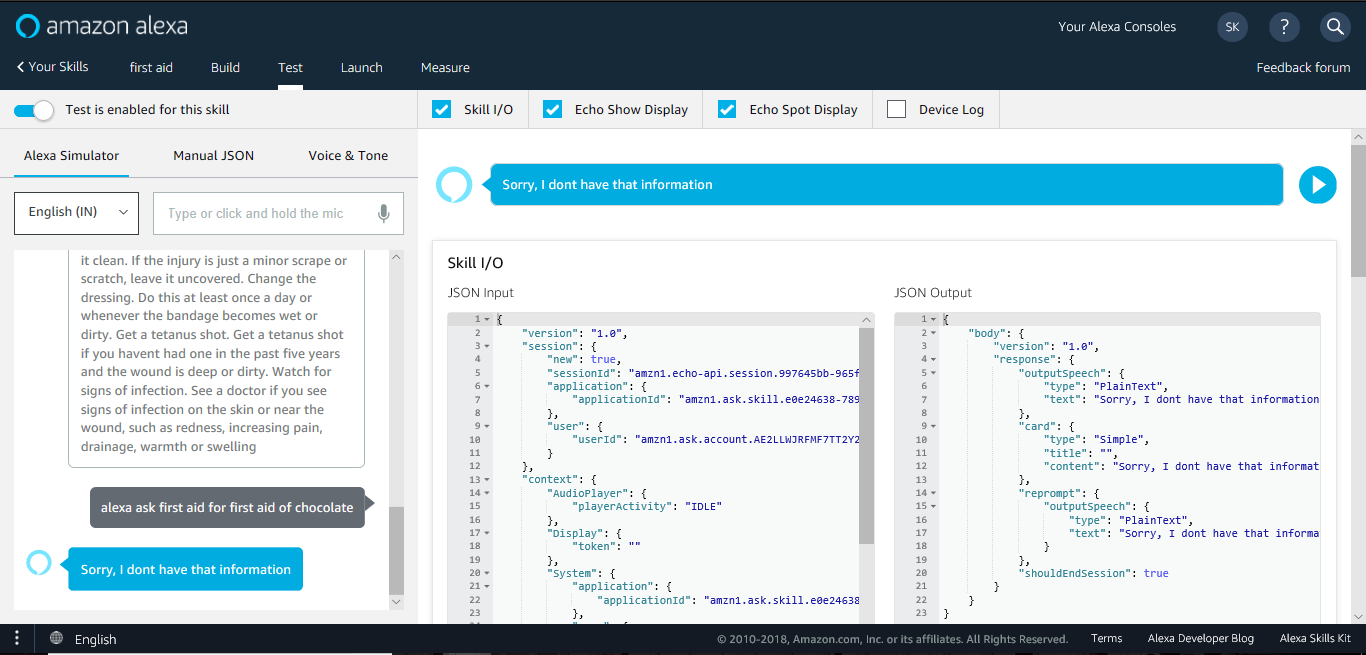The height and width of the screenshot is (655, 1366).
Task: Click Alexa ring icon beside top response
Action: click(x=454, y=185)
